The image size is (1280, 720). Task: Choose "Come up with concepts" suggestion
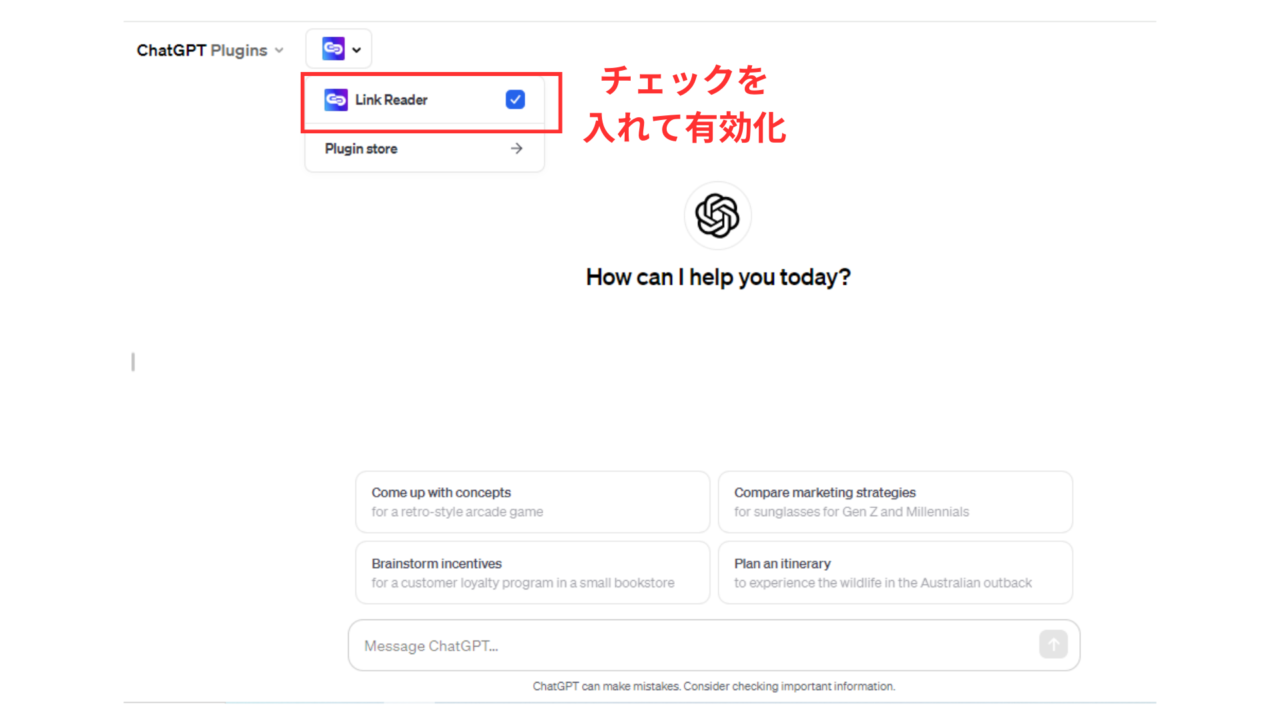(532, 502)
